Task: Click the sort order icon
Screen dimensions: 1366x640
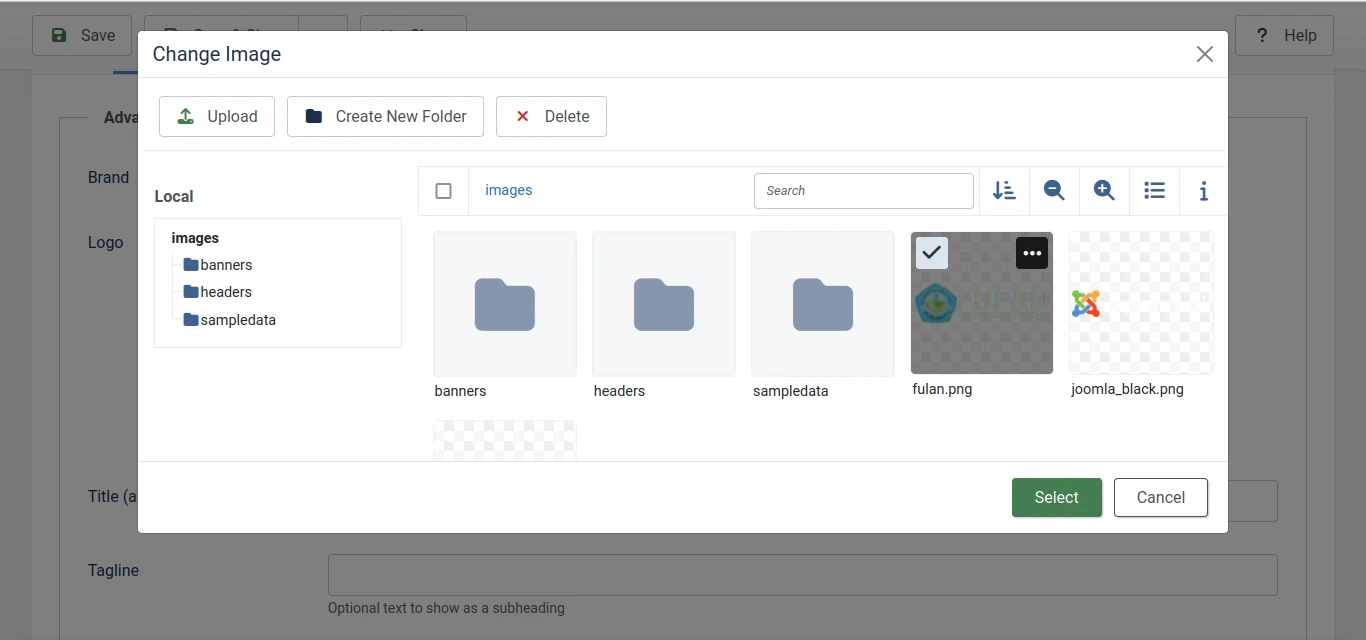Action: click(x=1004, y=191)
